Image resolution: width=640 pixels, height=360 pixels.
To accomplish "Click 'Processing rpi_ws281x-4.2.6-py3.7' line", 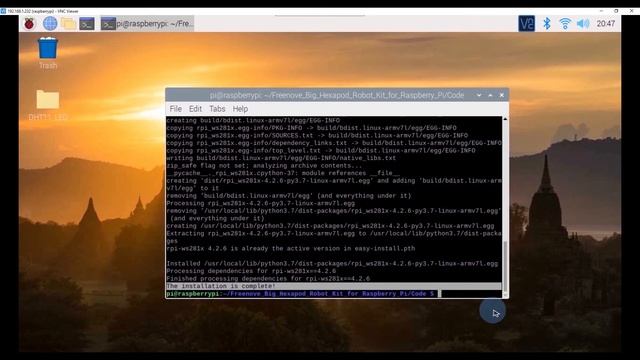I will (x=260, y=203).
